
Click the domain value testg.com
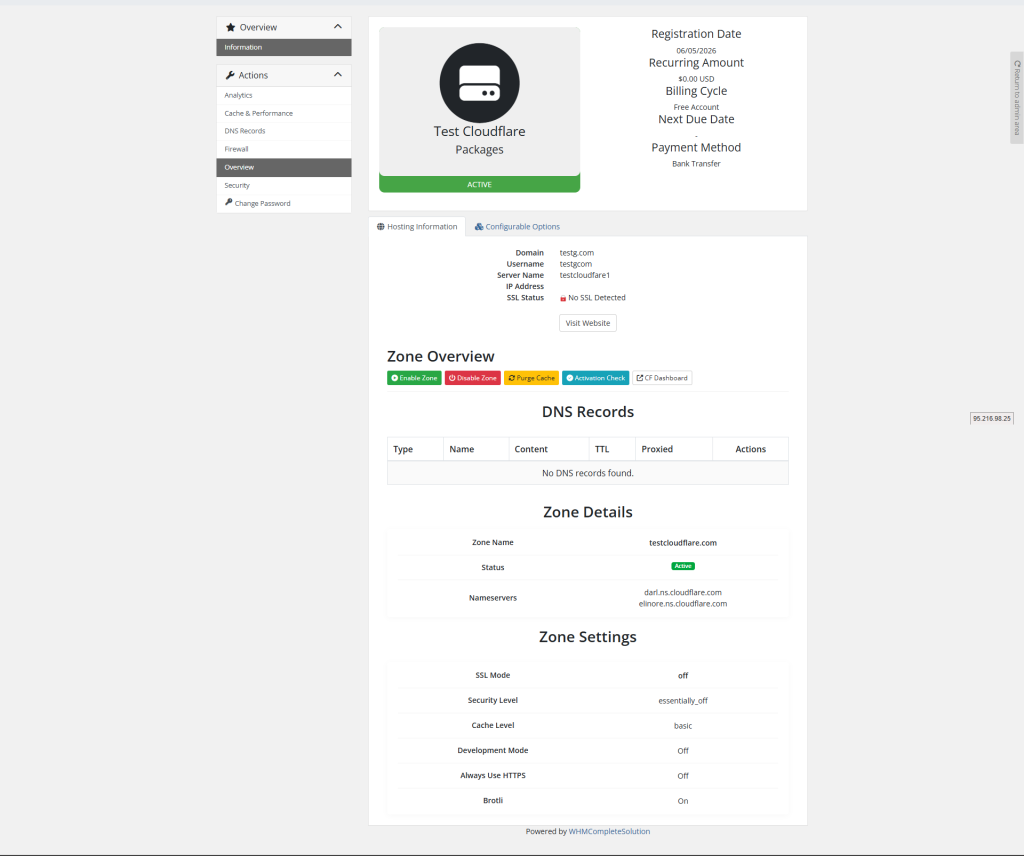[x=577, y=253]
